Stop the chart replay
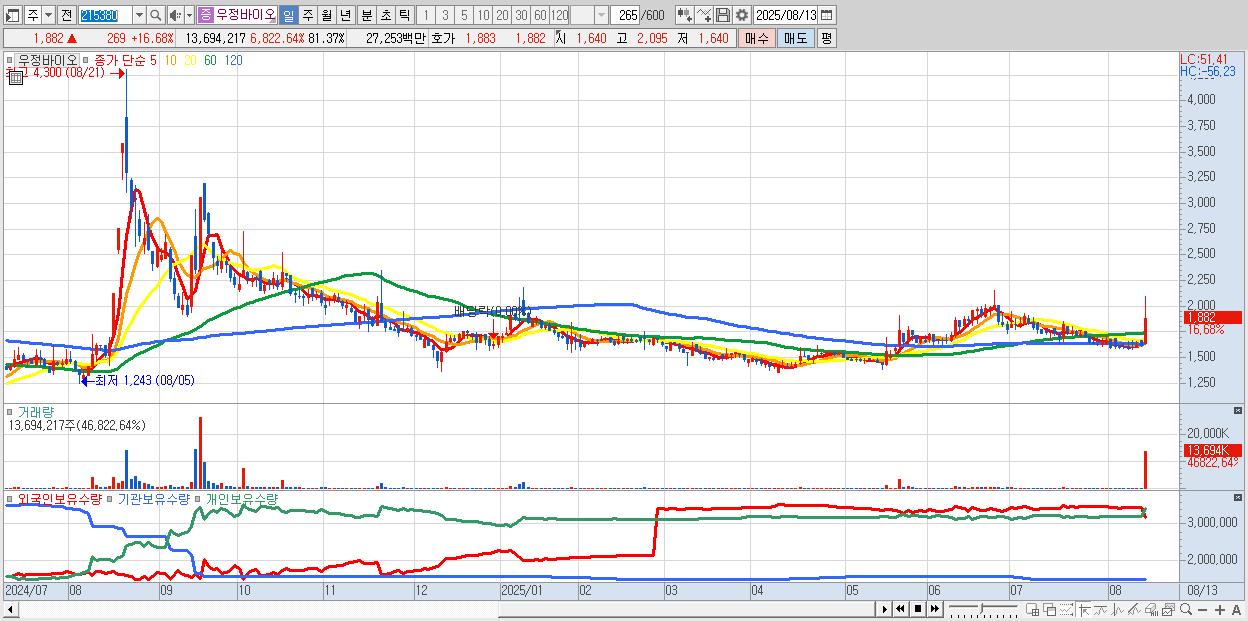Image resolution: width=1248 pixels, height=621 pixels. pyautogui.click(x=918, y=609)
